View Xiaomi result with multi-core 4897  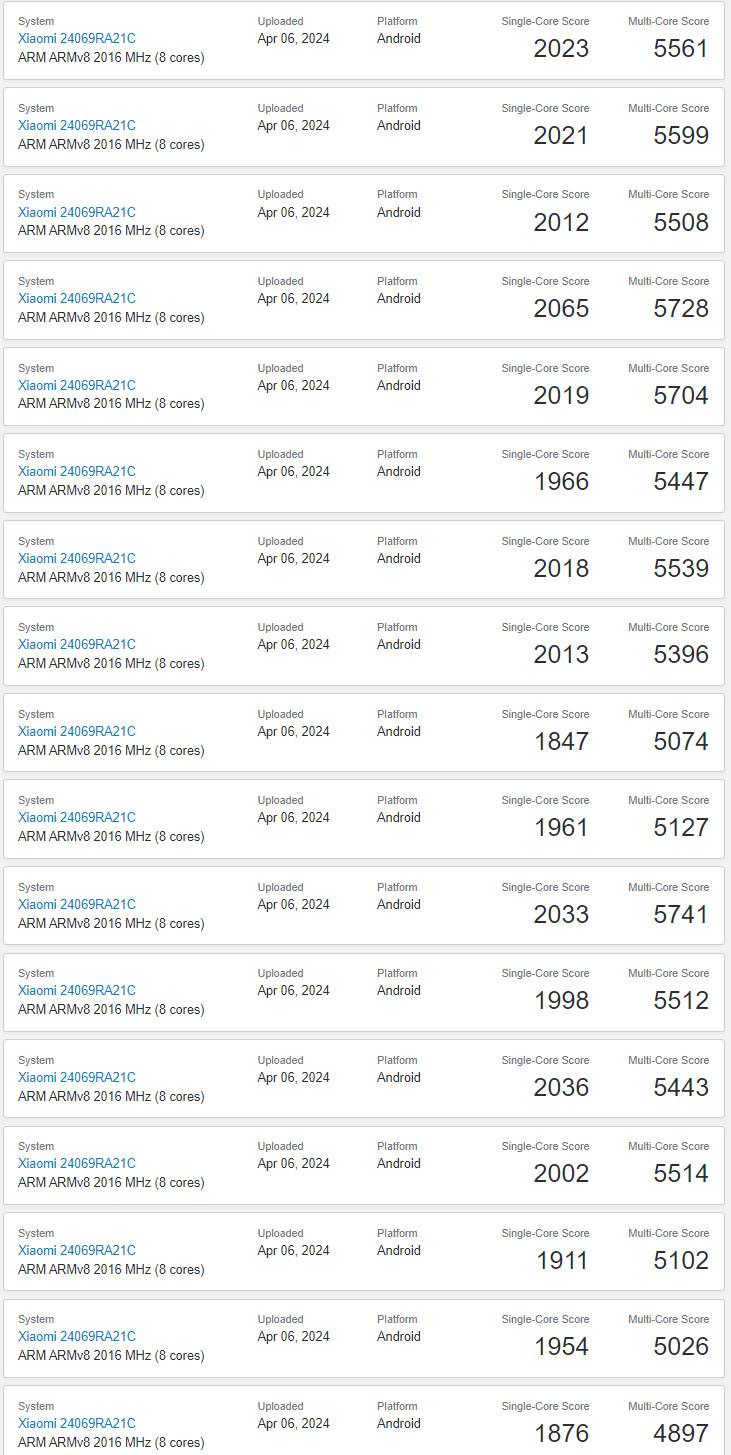tap(77, 1423)
